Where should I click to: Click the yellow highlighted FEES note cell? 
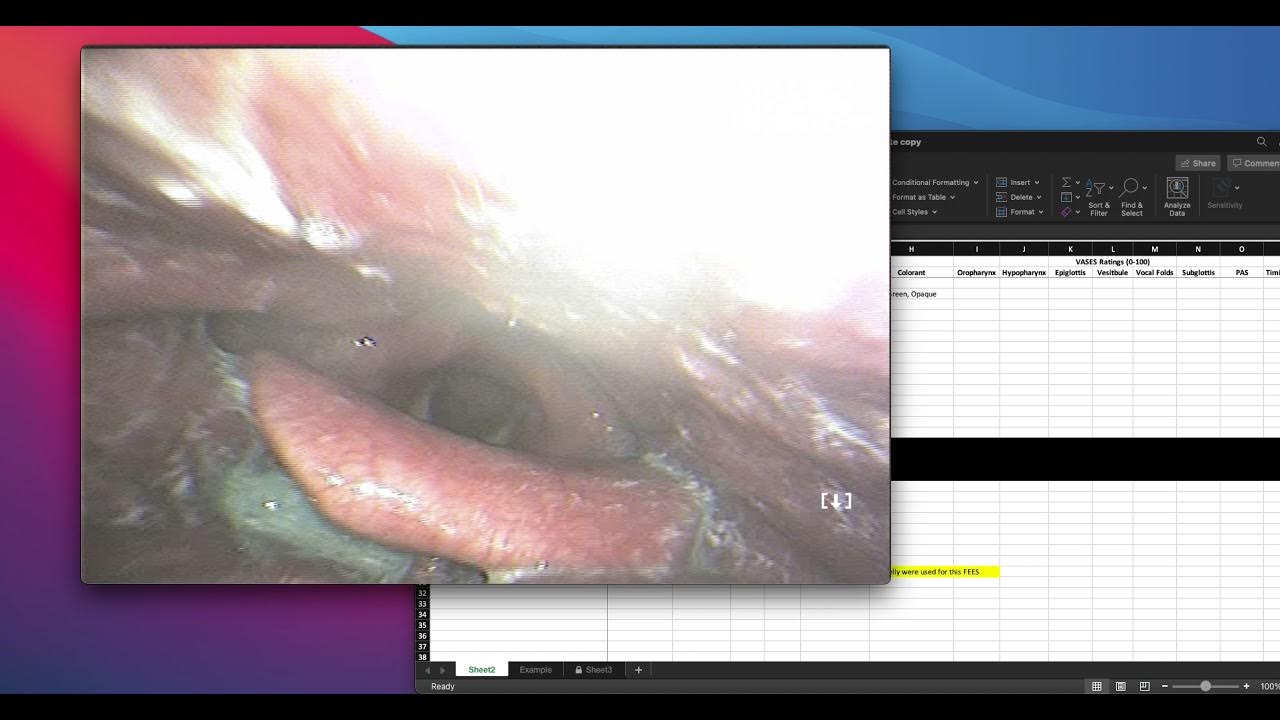944,572
